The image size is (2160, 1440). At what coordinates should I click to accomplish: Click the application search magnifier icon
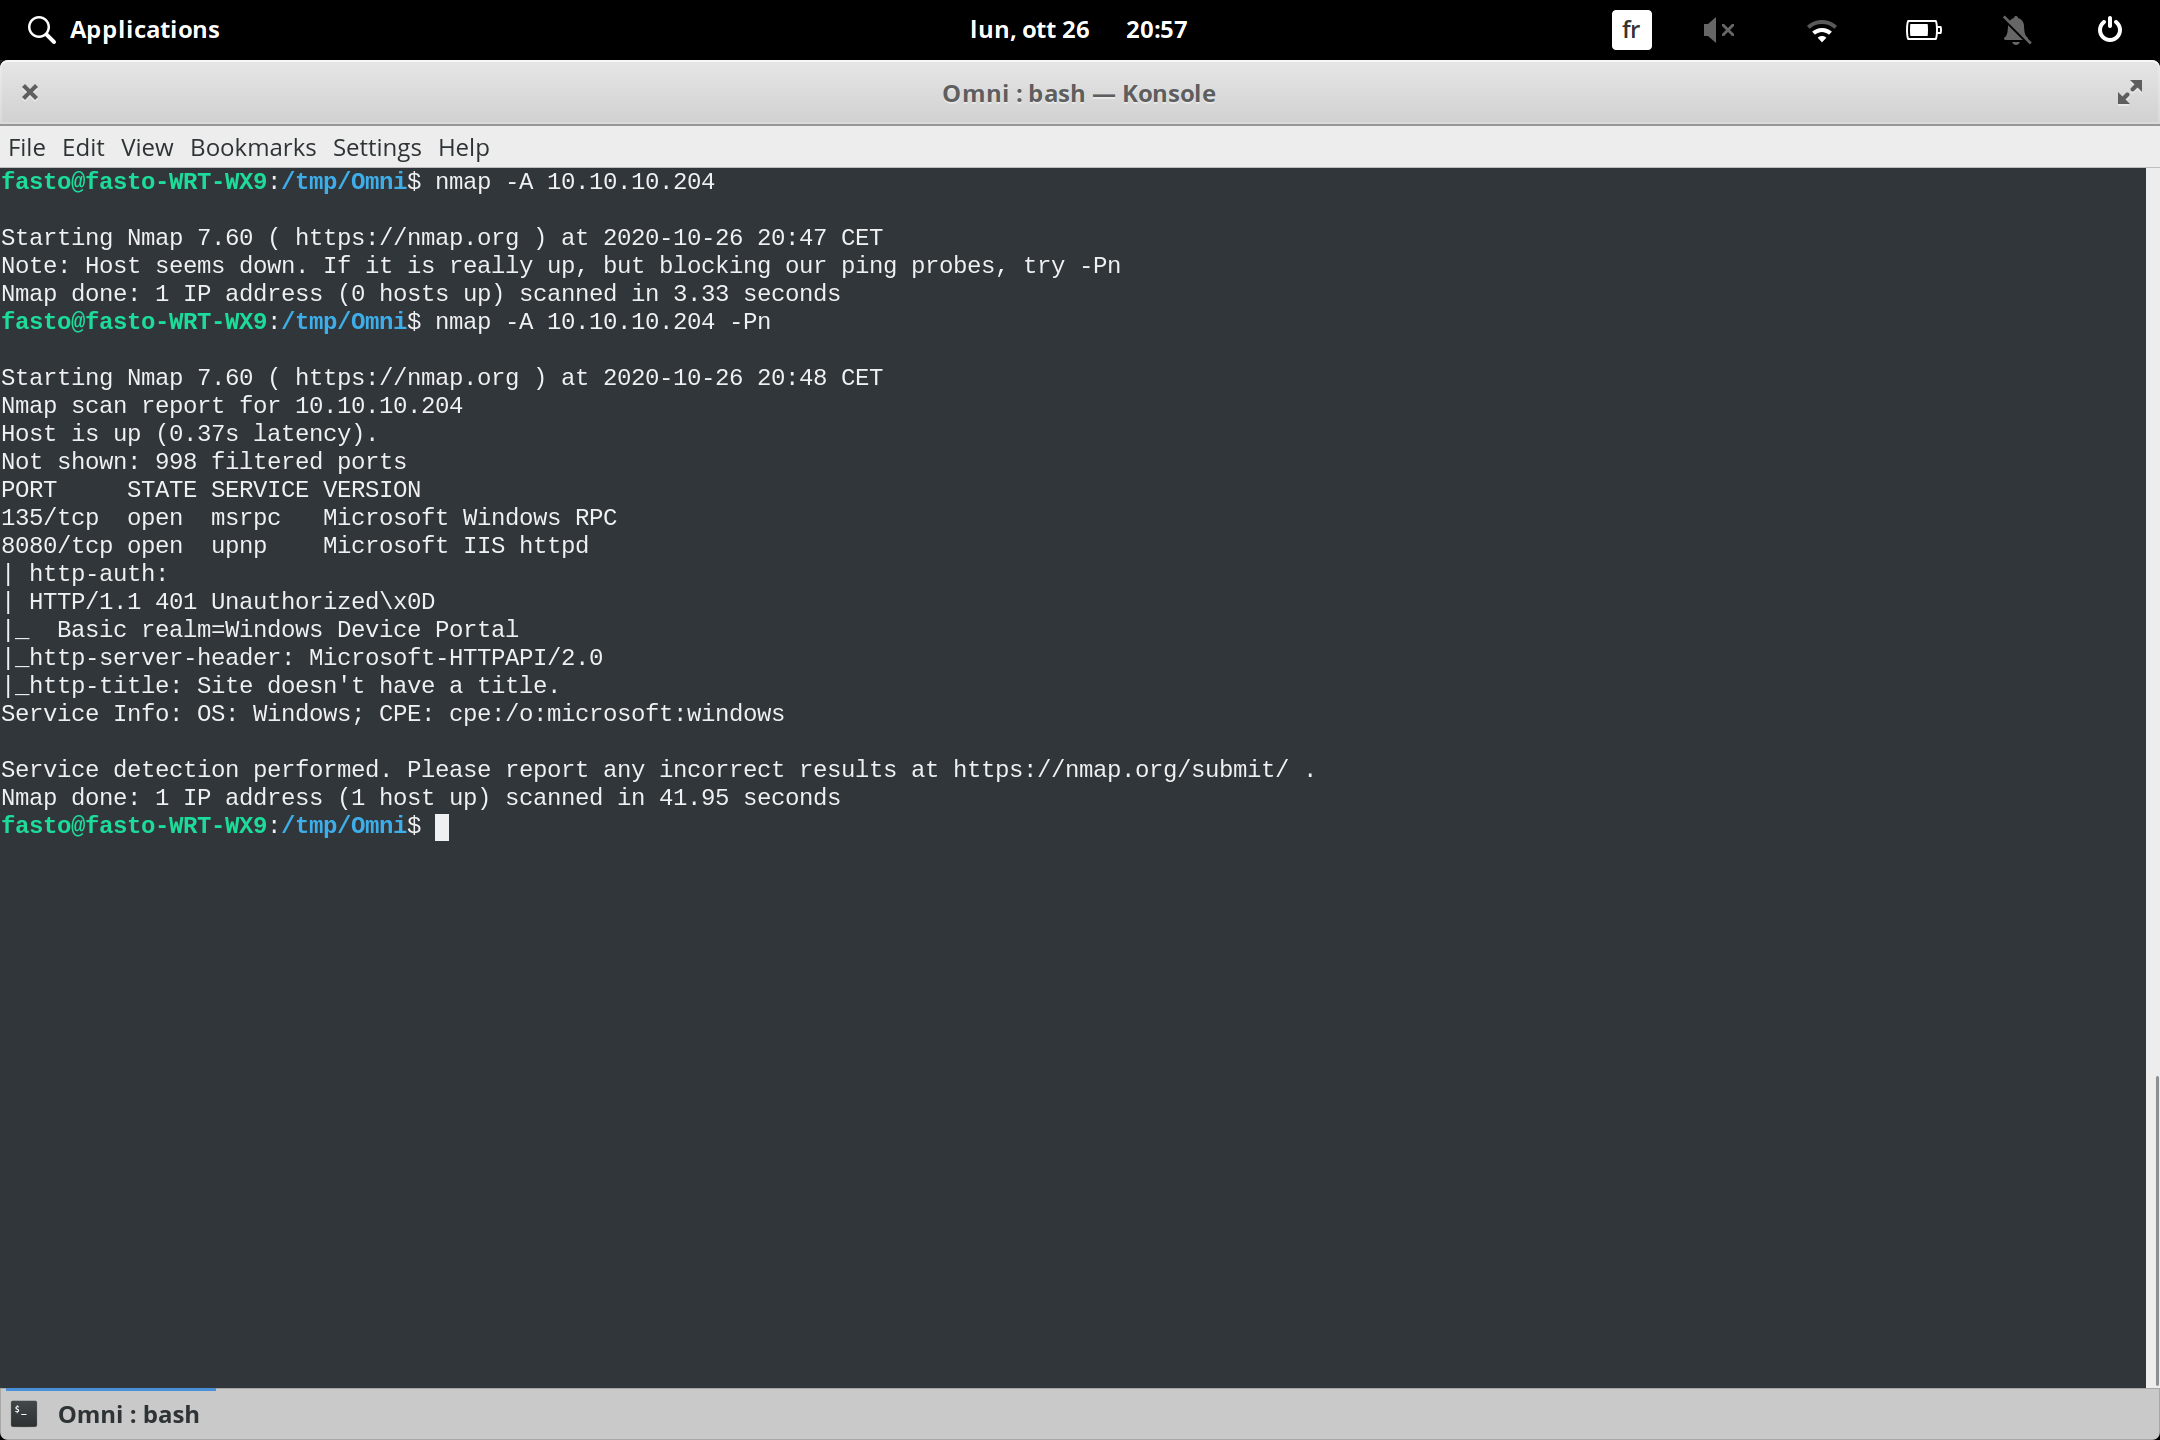(41, 29)
